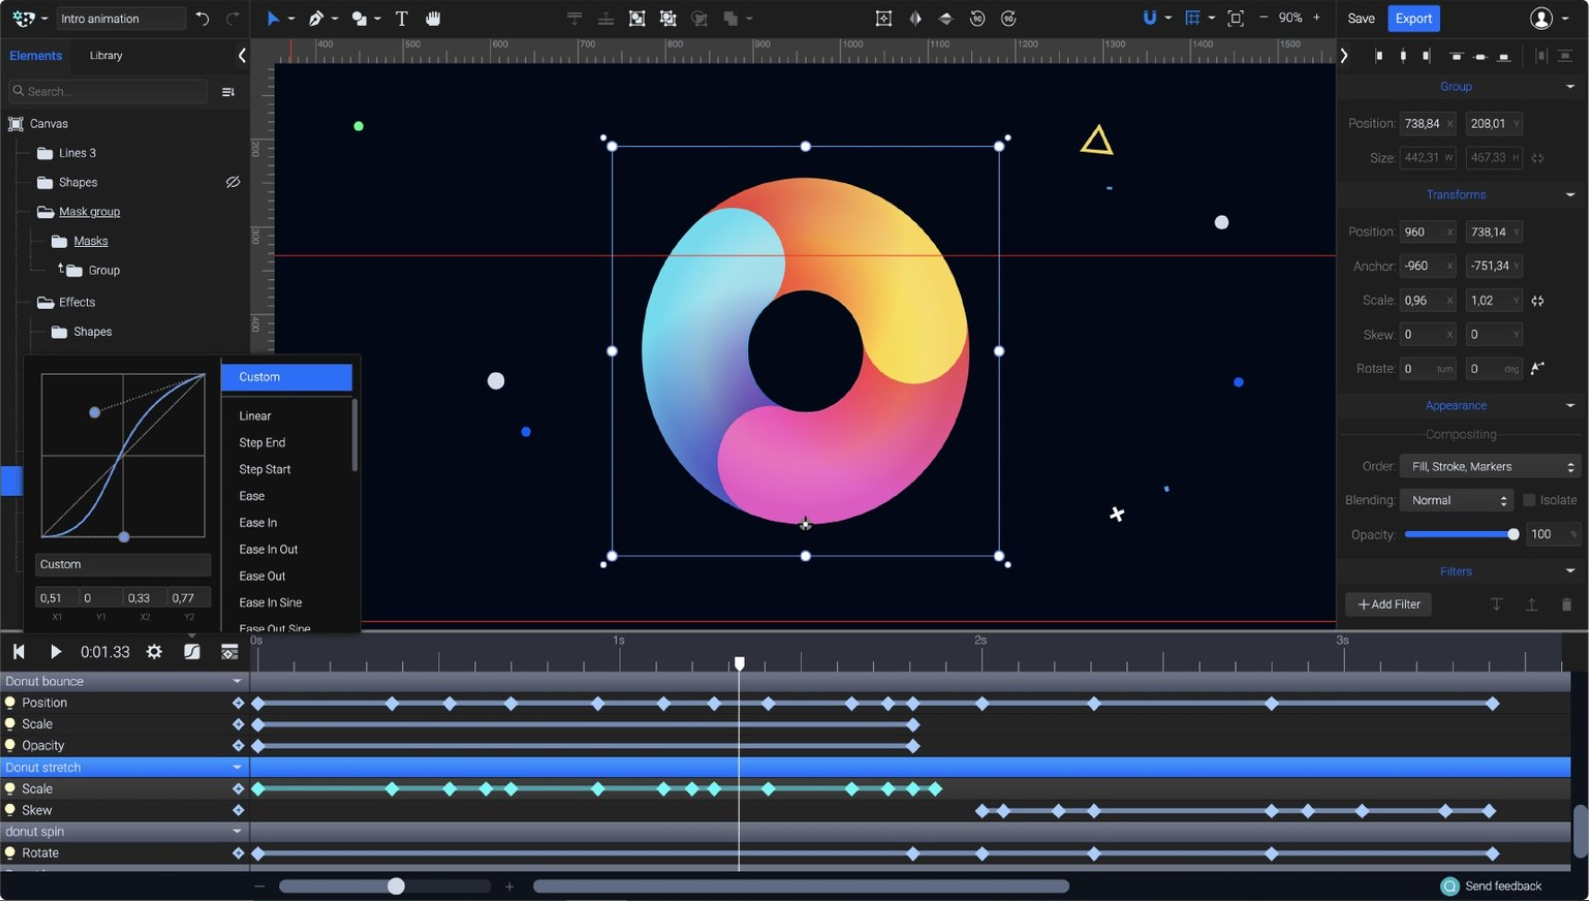Select the arrow Selection tool

(x=273, y=18)
